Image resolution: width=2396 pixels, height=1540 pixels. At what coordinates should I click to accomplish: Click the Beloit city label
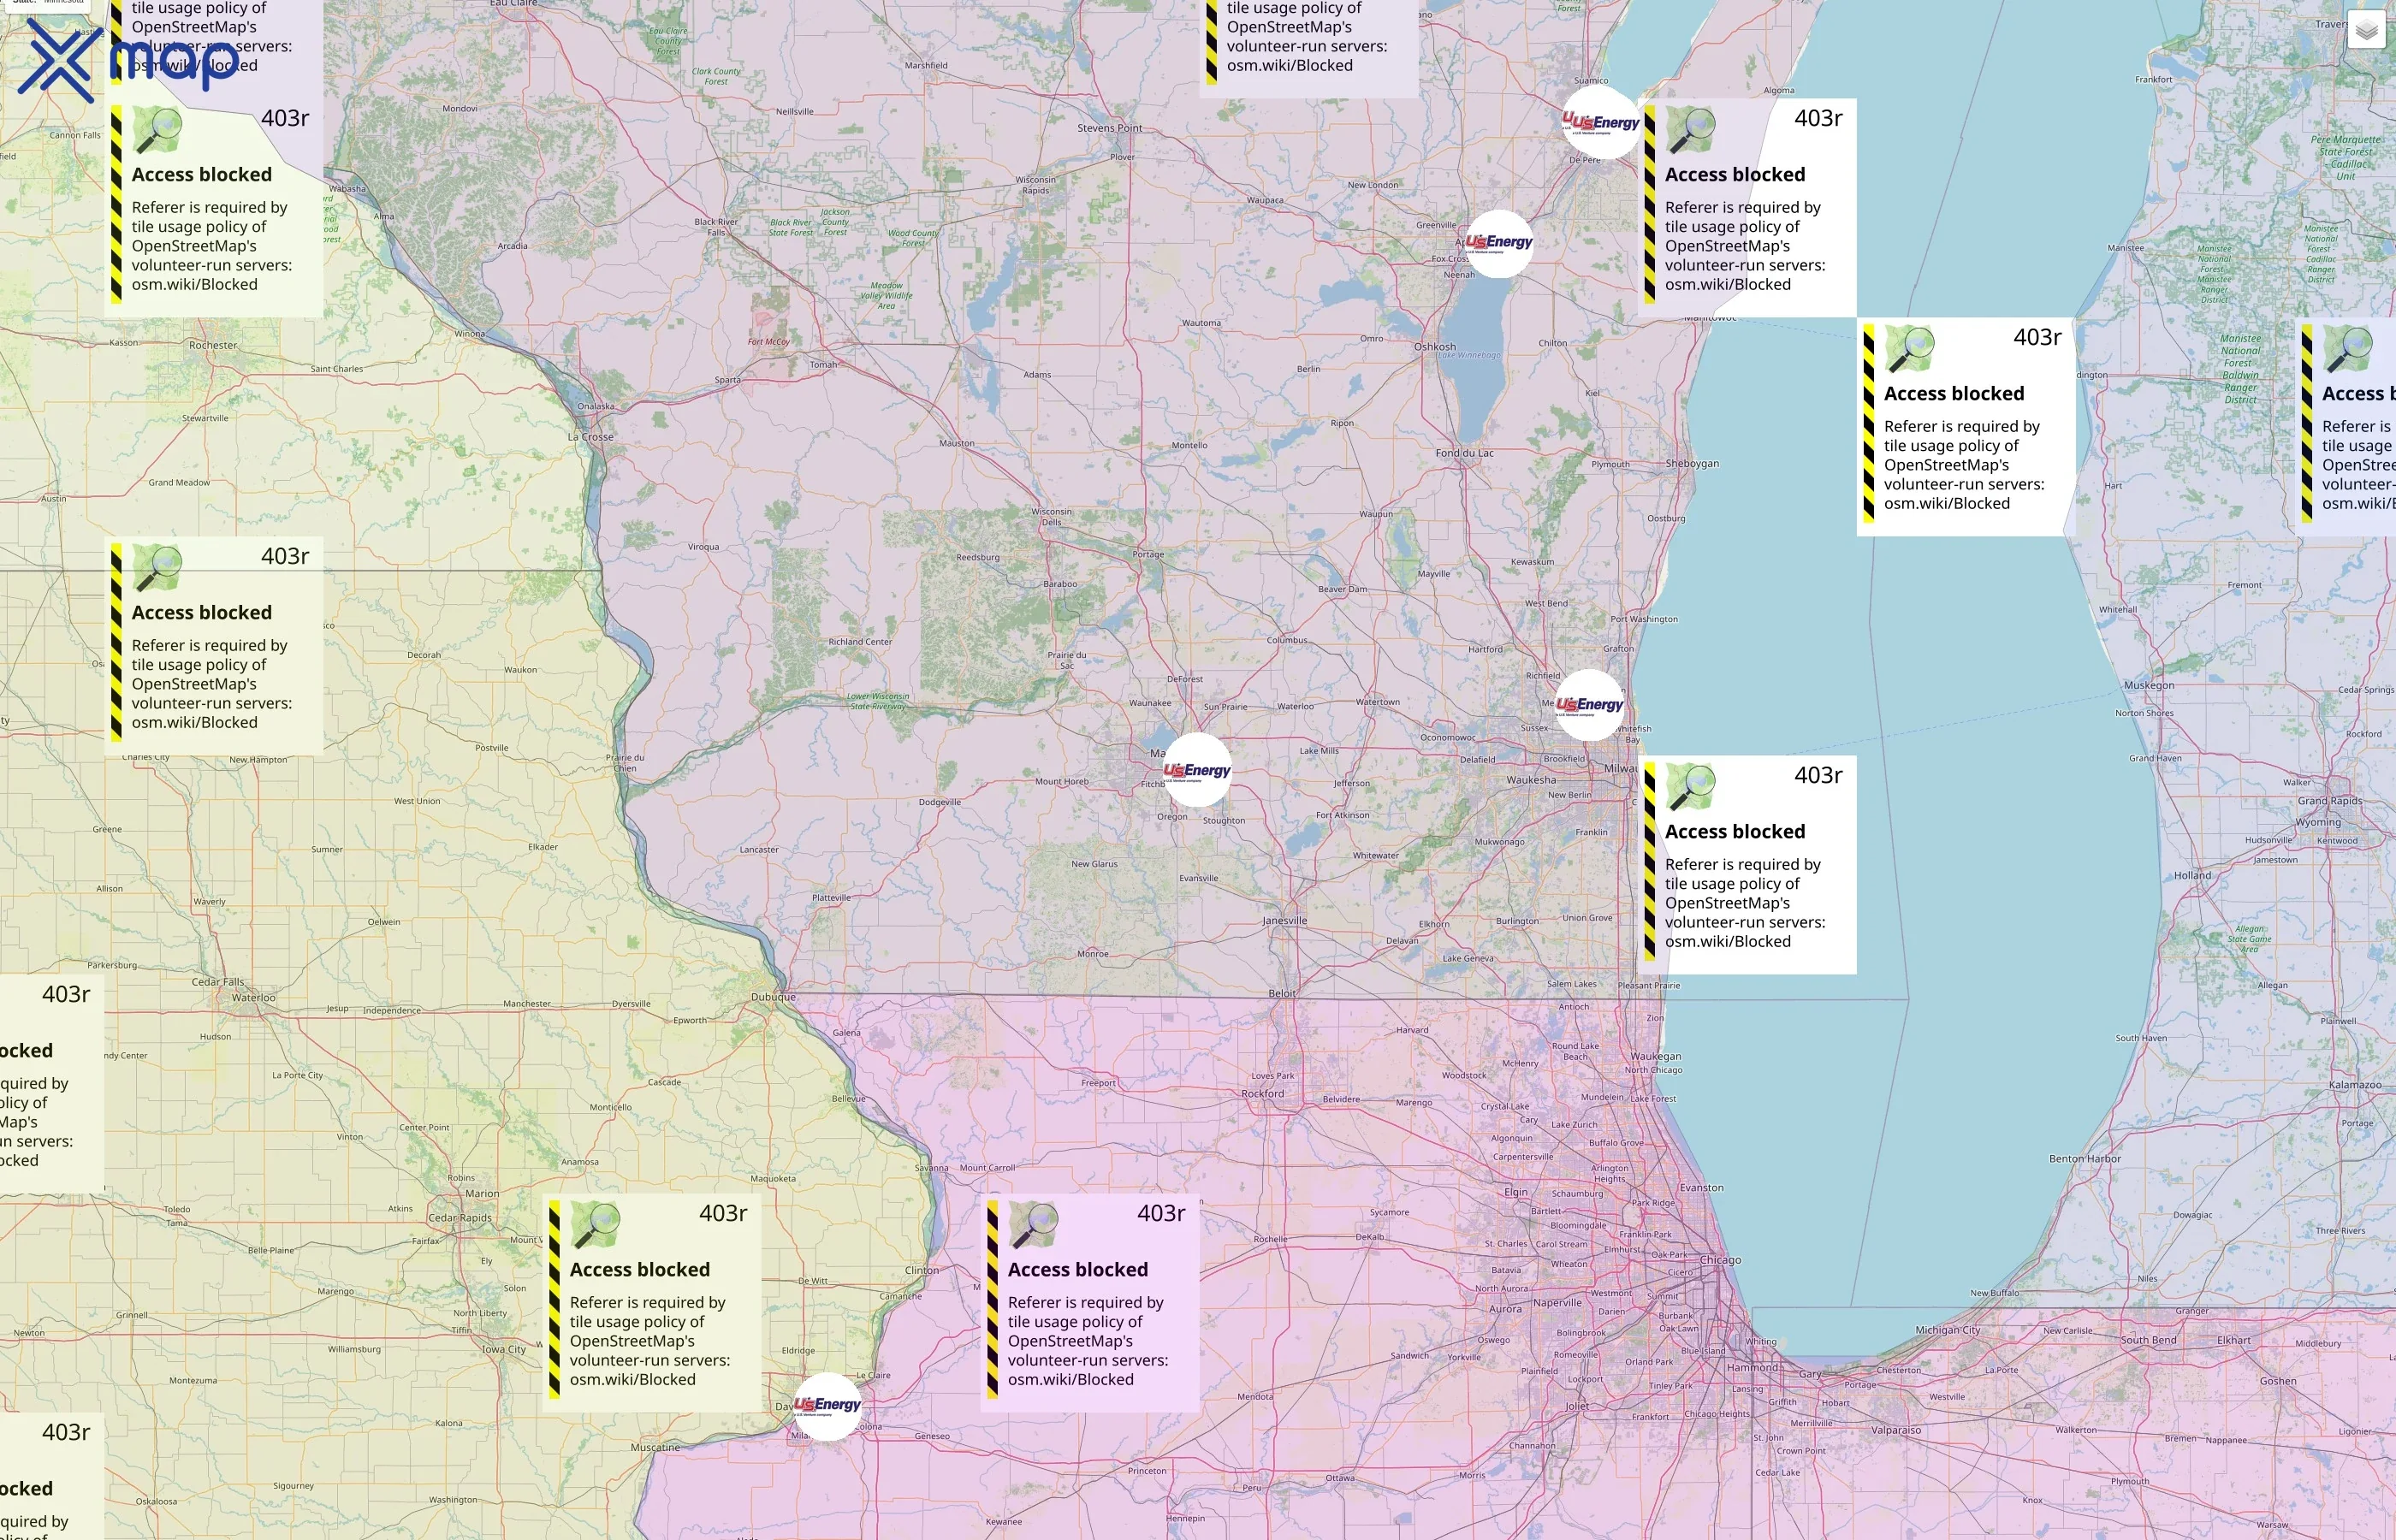coord(1282,994)
